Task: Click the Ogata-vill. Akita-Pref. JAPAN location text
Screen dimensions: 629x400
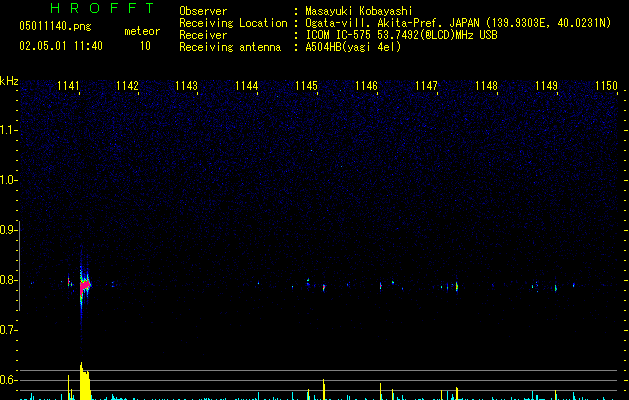Action: click(458, 23)
